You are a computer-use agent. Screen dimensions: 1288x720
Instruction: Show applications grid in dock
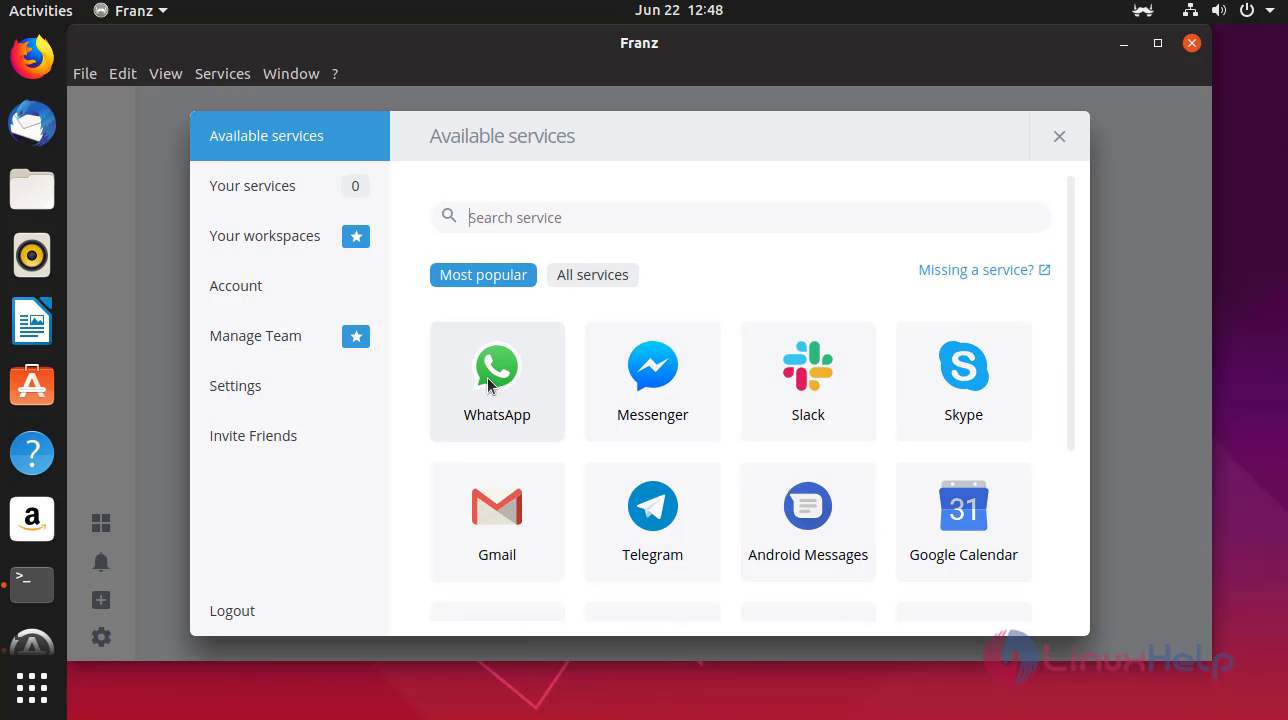[x=32, y=688]
